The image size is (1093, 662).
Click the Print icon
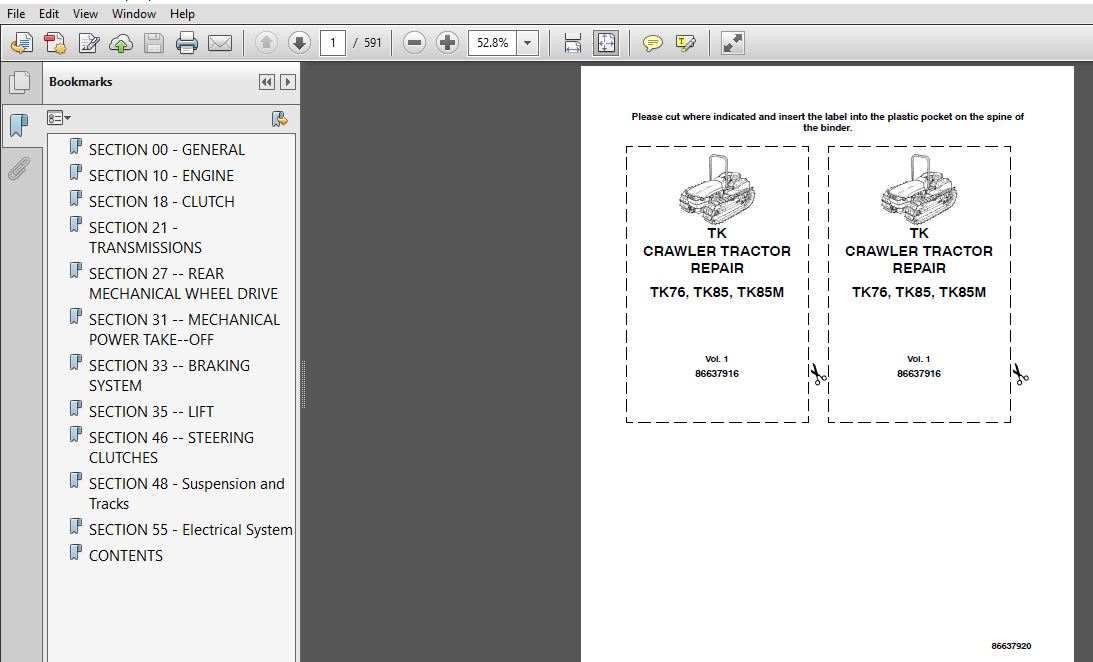[x=187, y=43]
